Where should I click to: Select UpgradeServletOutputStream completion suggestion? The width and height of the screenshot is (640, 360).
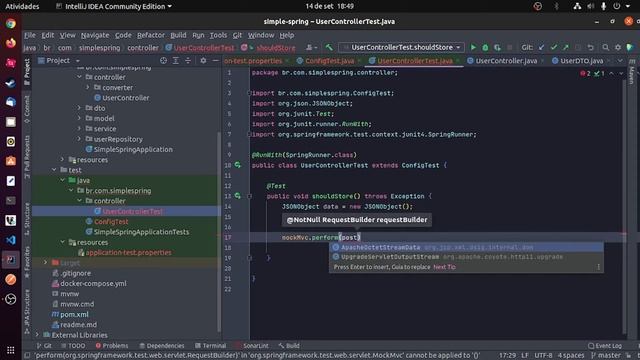[466, 257]
